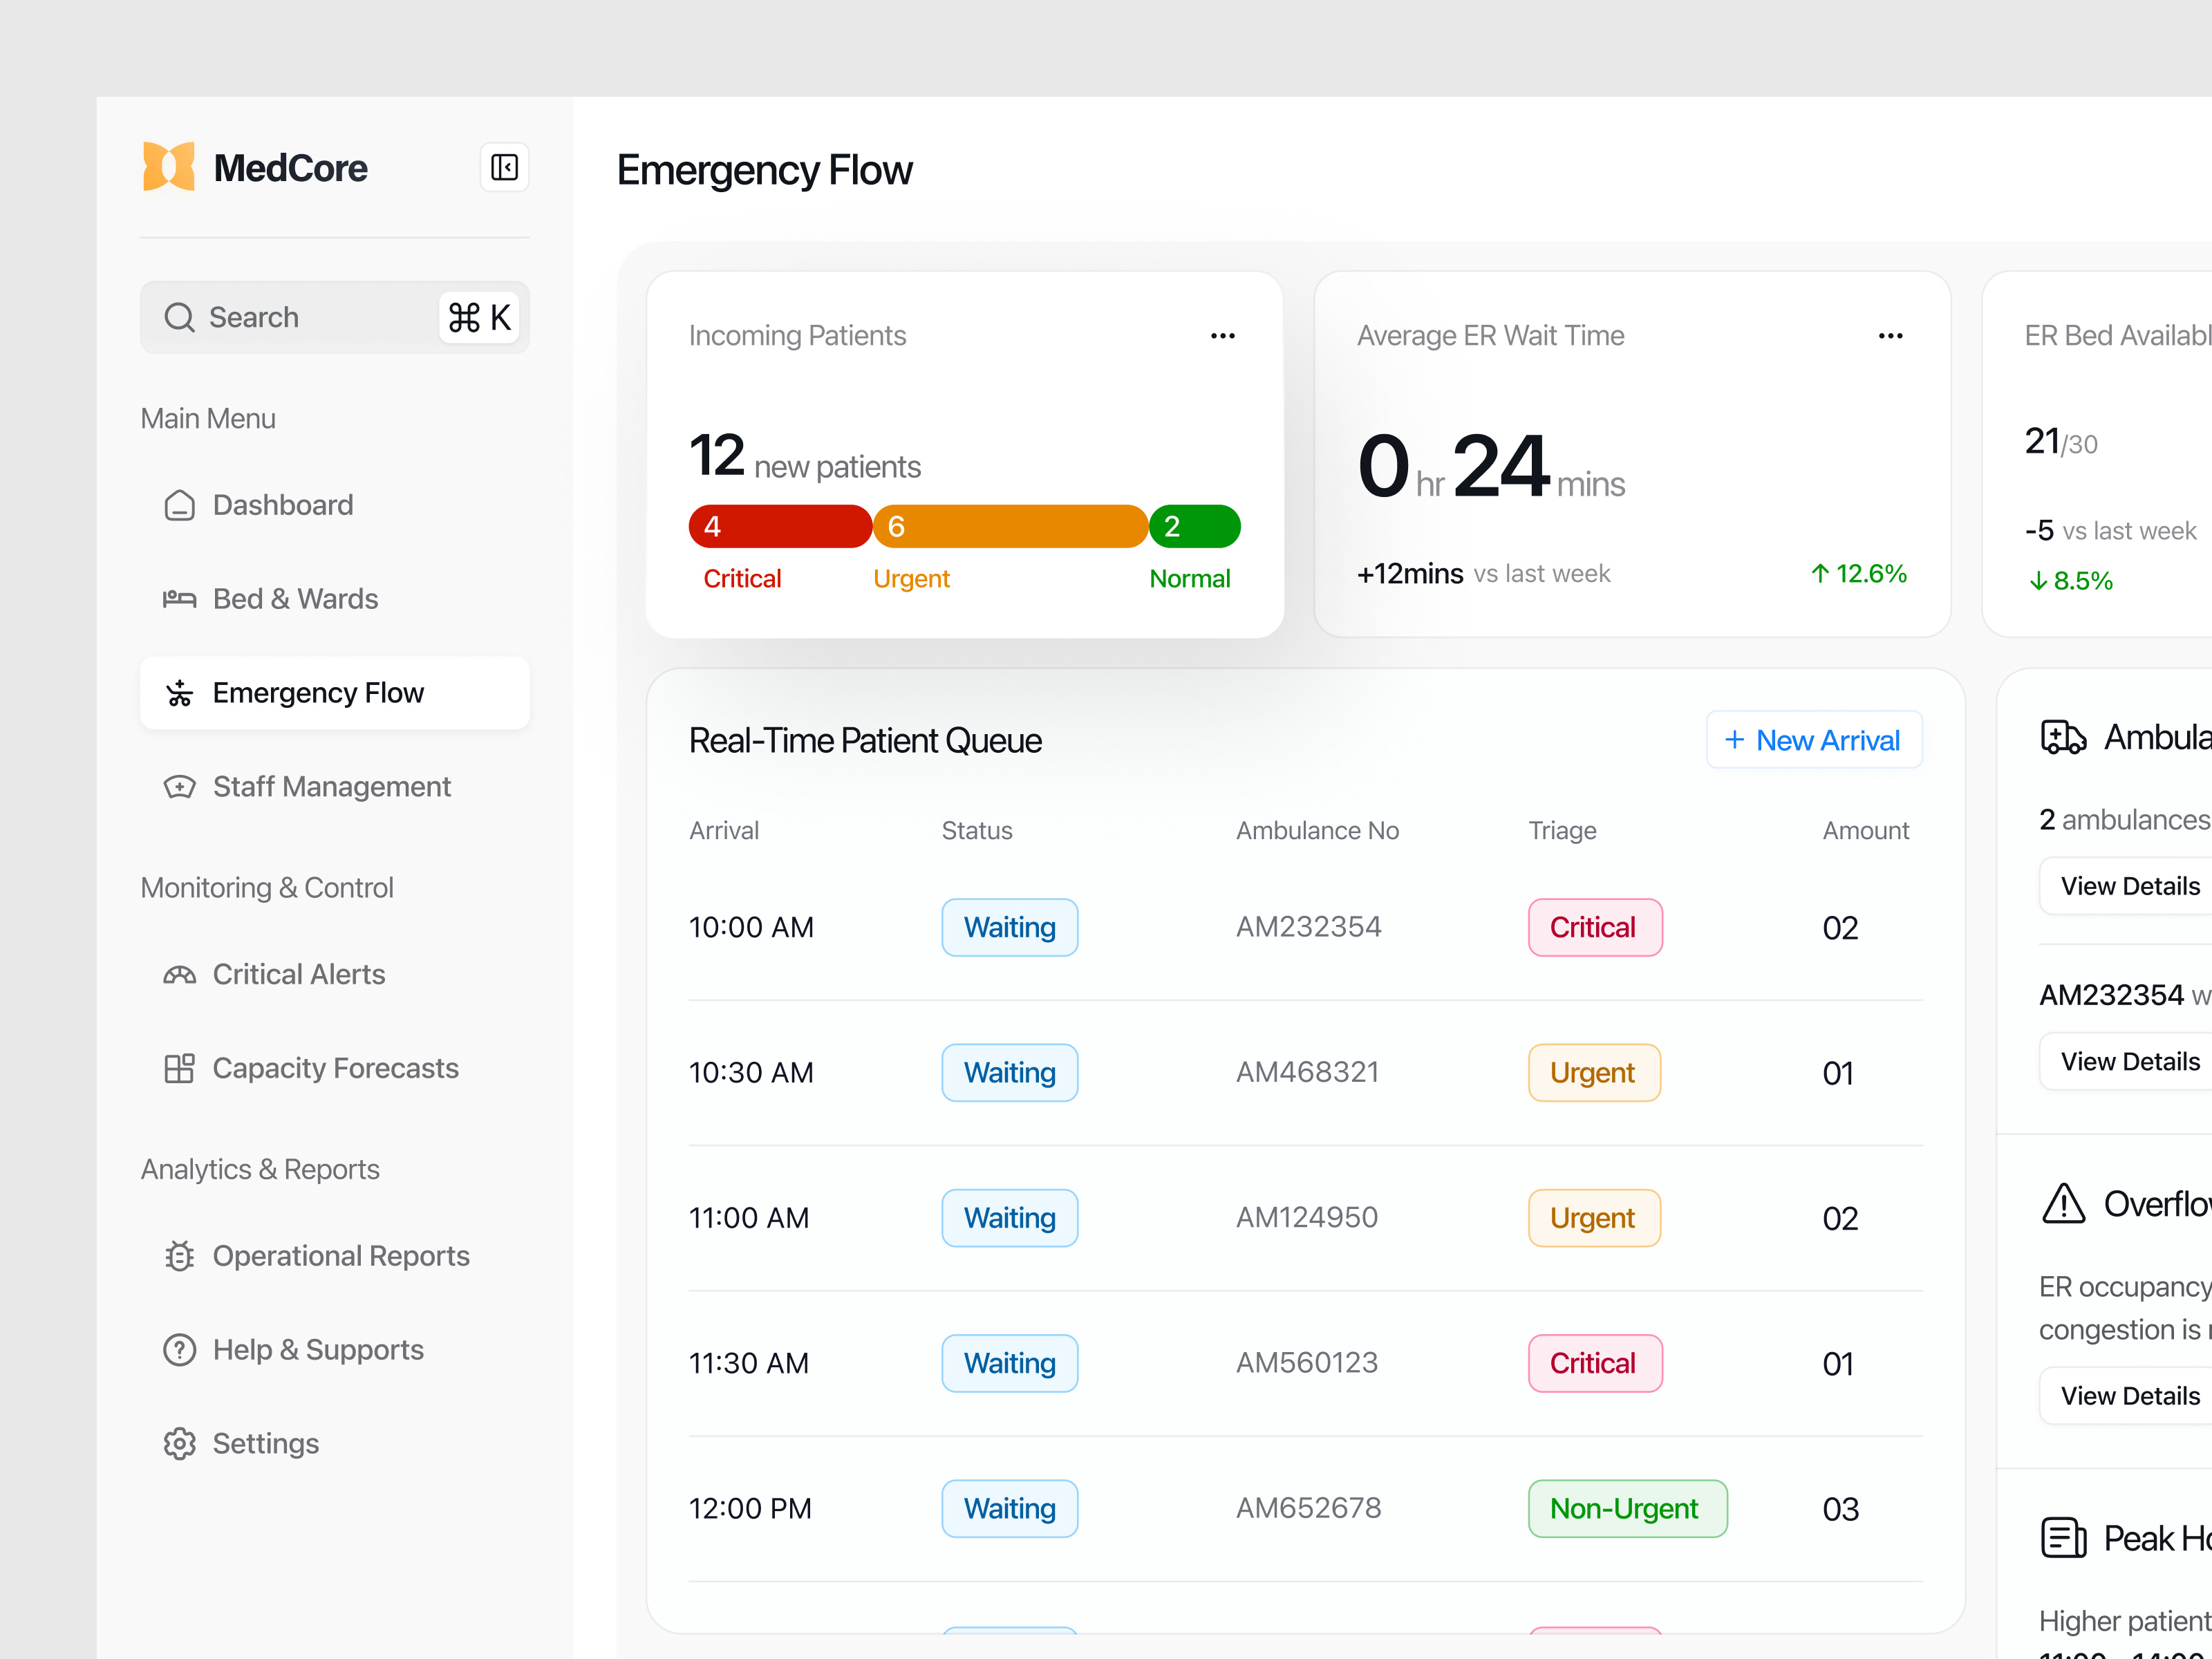
Task: Click the Waiting badge for 10:00 AM
Action: [x=1010, y=928]
